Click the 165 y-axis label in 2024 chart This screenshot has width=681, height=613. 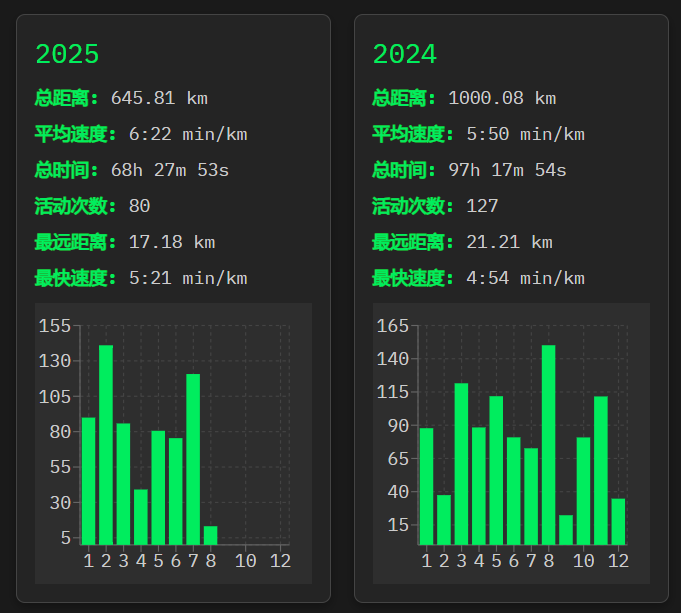[x=393, y=326]
